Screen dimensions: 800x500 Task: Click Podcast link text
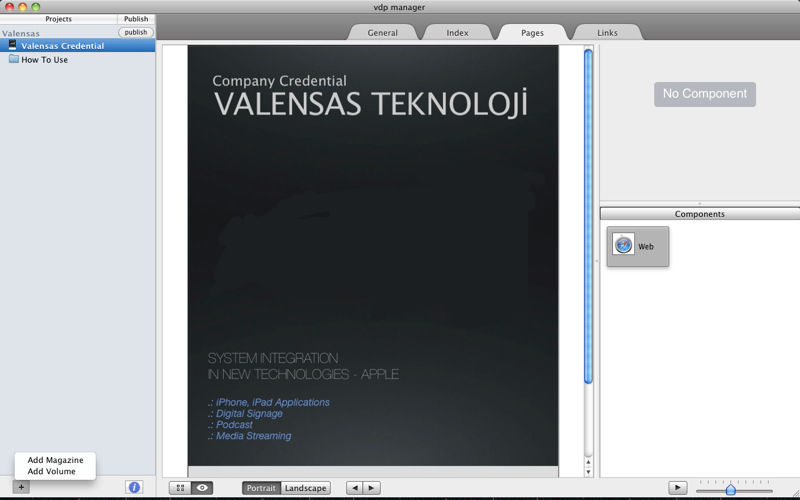(x=234, y=424)
